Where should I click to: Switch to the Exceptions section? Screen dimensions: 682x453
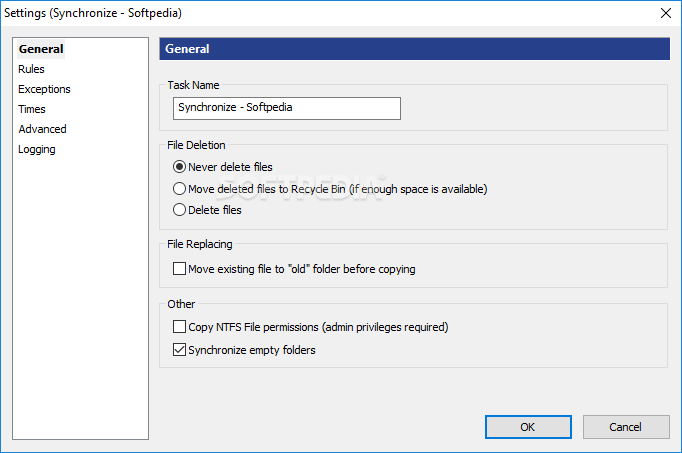pos(44,89)
